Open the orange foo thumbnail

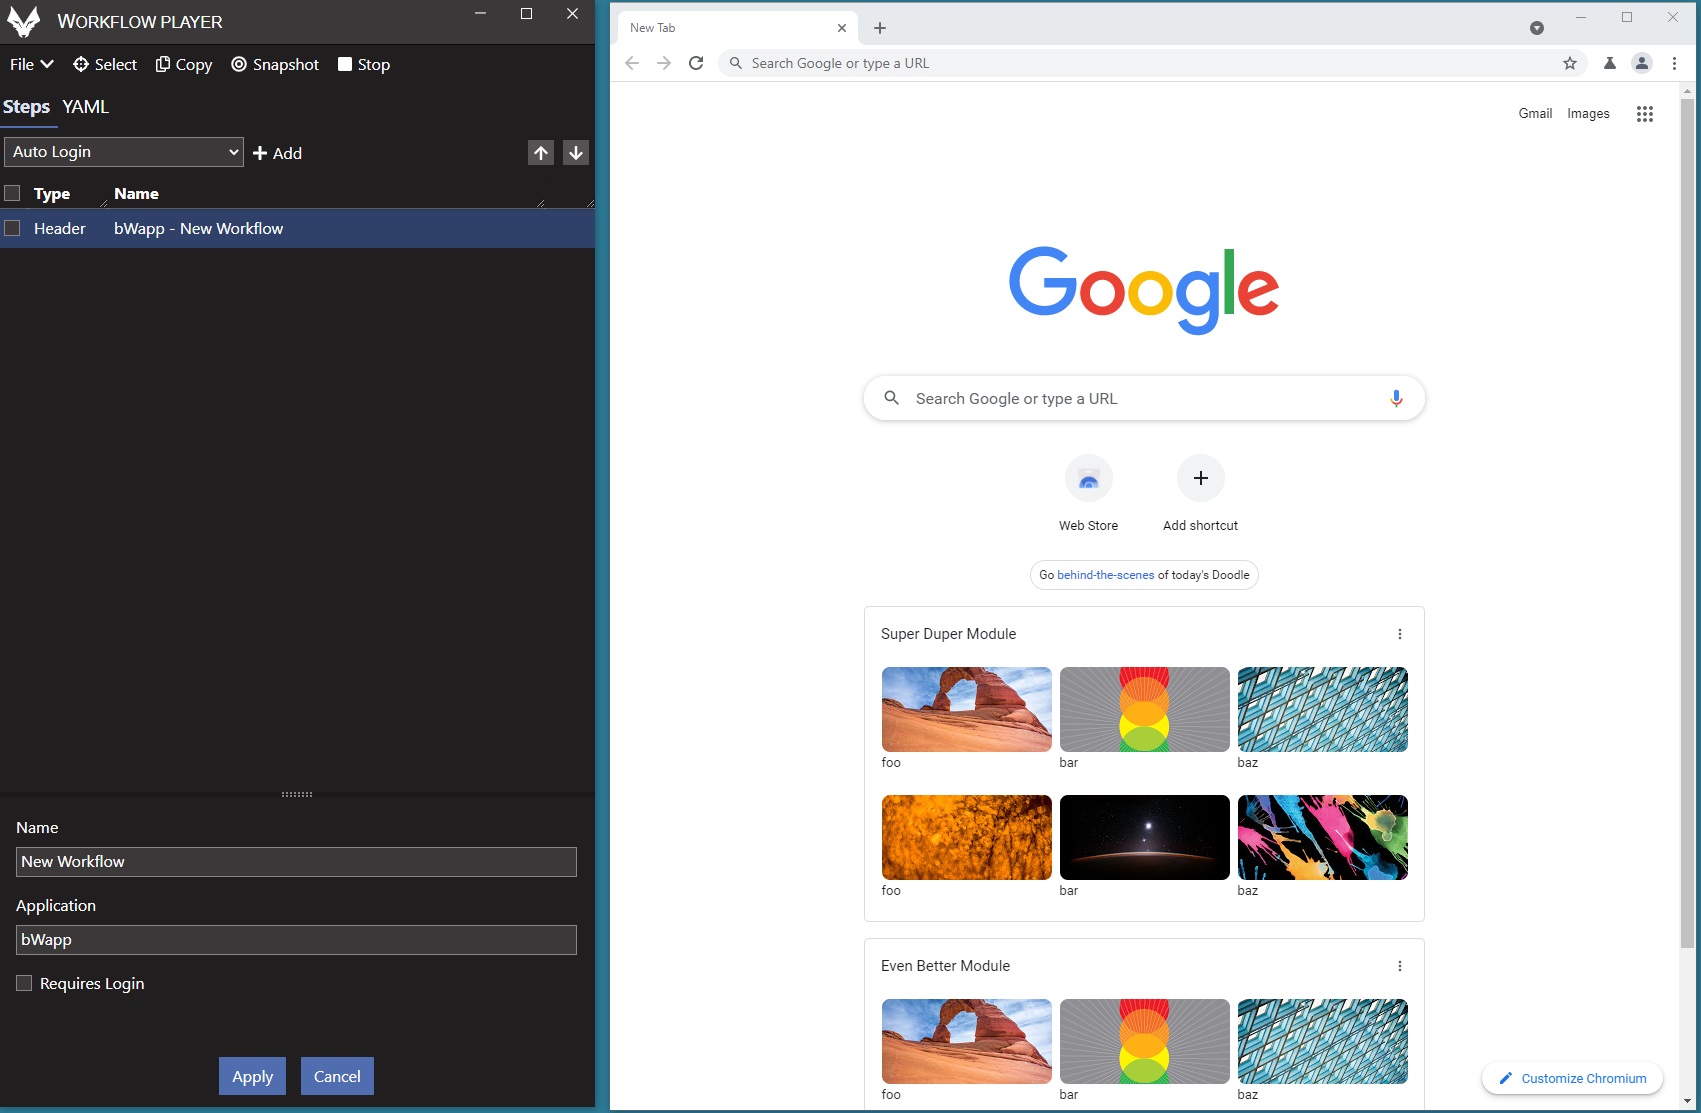click(967, 837)
